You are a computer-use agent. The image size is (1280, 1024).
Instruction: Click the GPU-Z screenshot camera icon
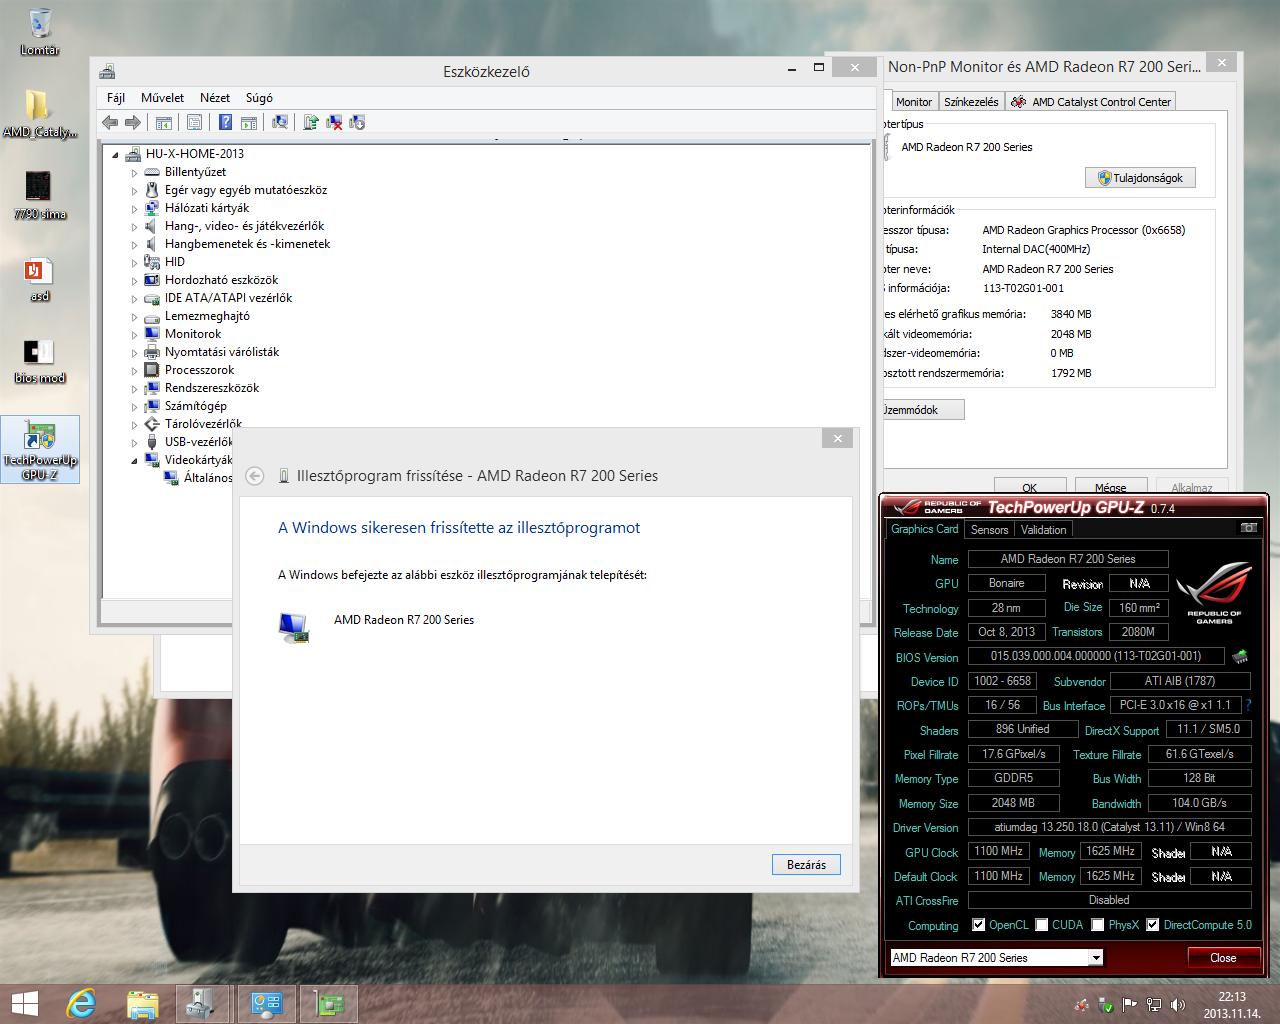pyautogui.click(x=1248, y=528)
